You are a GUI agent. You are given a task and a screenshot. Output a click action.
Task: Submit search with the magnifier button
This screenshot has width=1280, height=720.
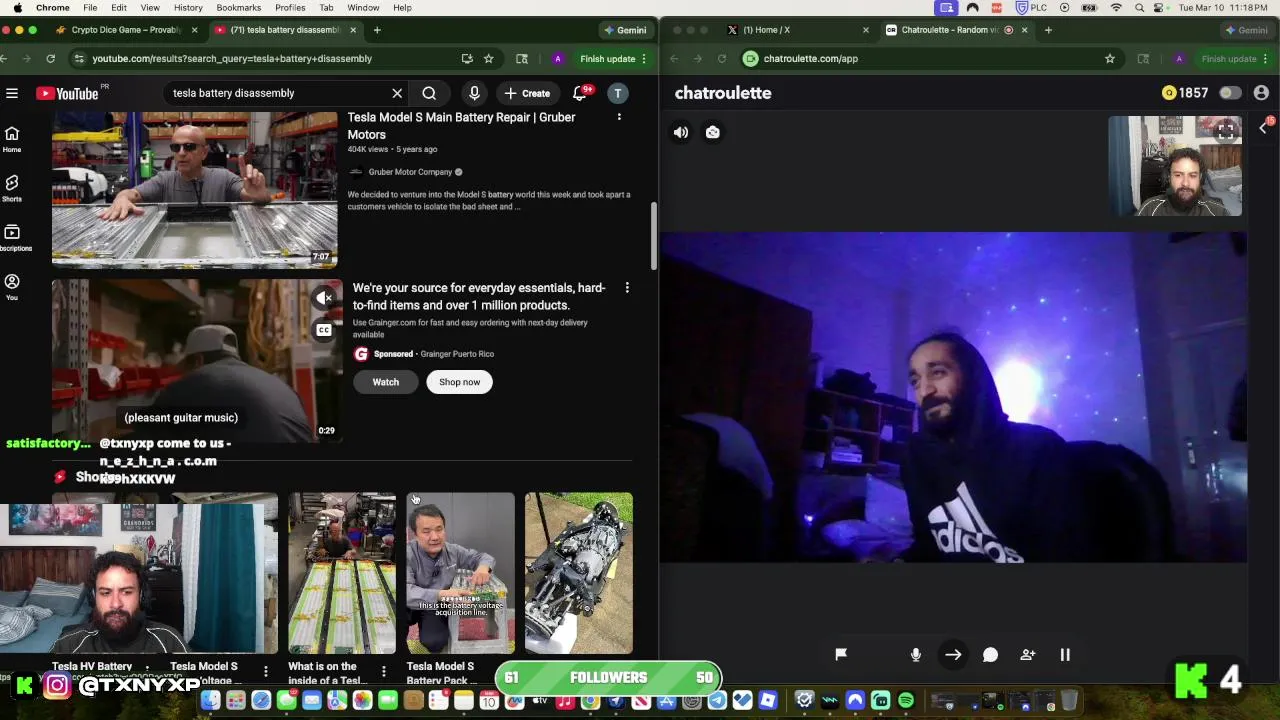point(429,93)
